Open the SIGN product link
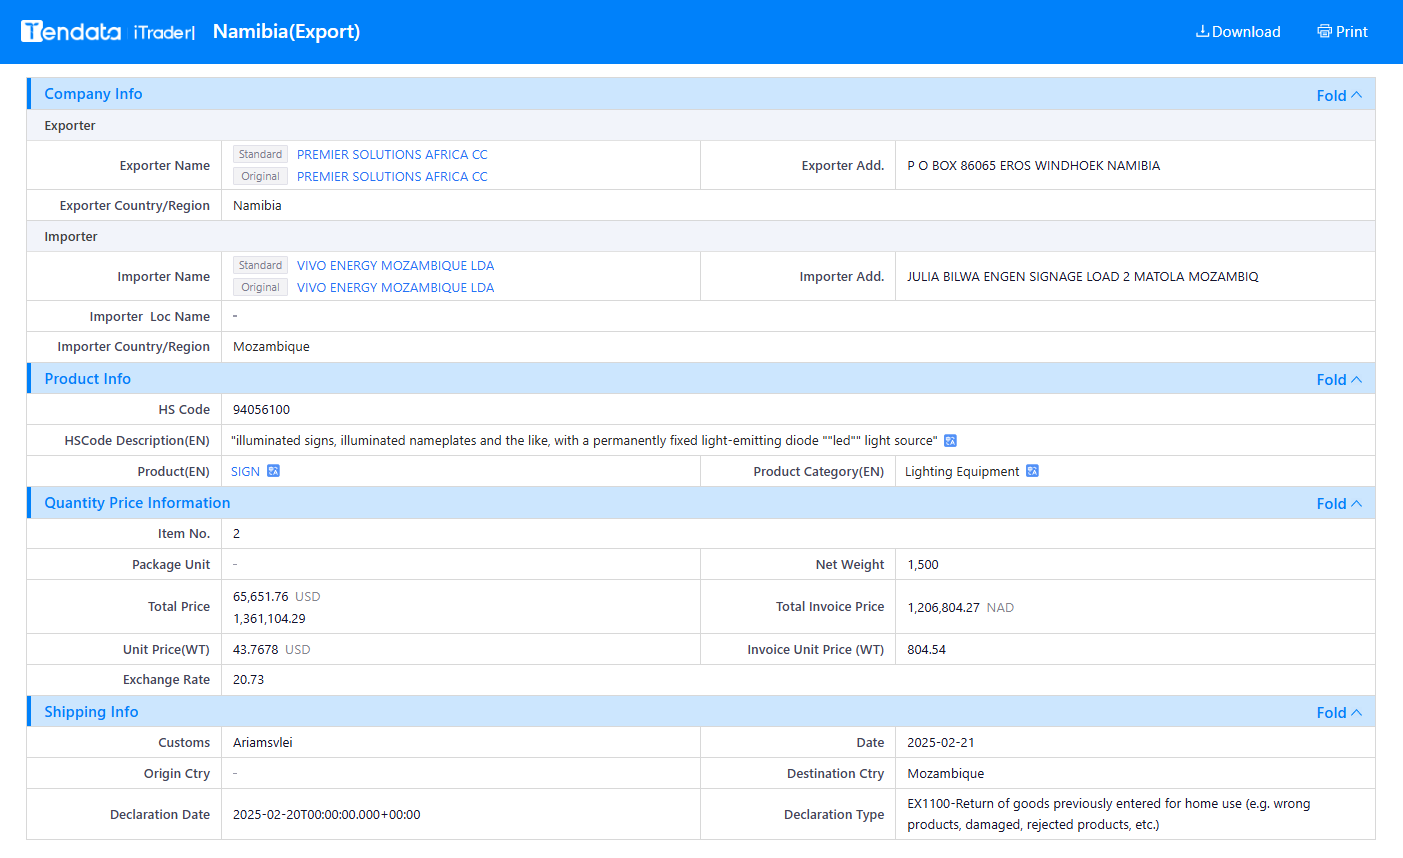This screenshot has width=1403, height=858. pyautogui.click(x=245, y=471)
